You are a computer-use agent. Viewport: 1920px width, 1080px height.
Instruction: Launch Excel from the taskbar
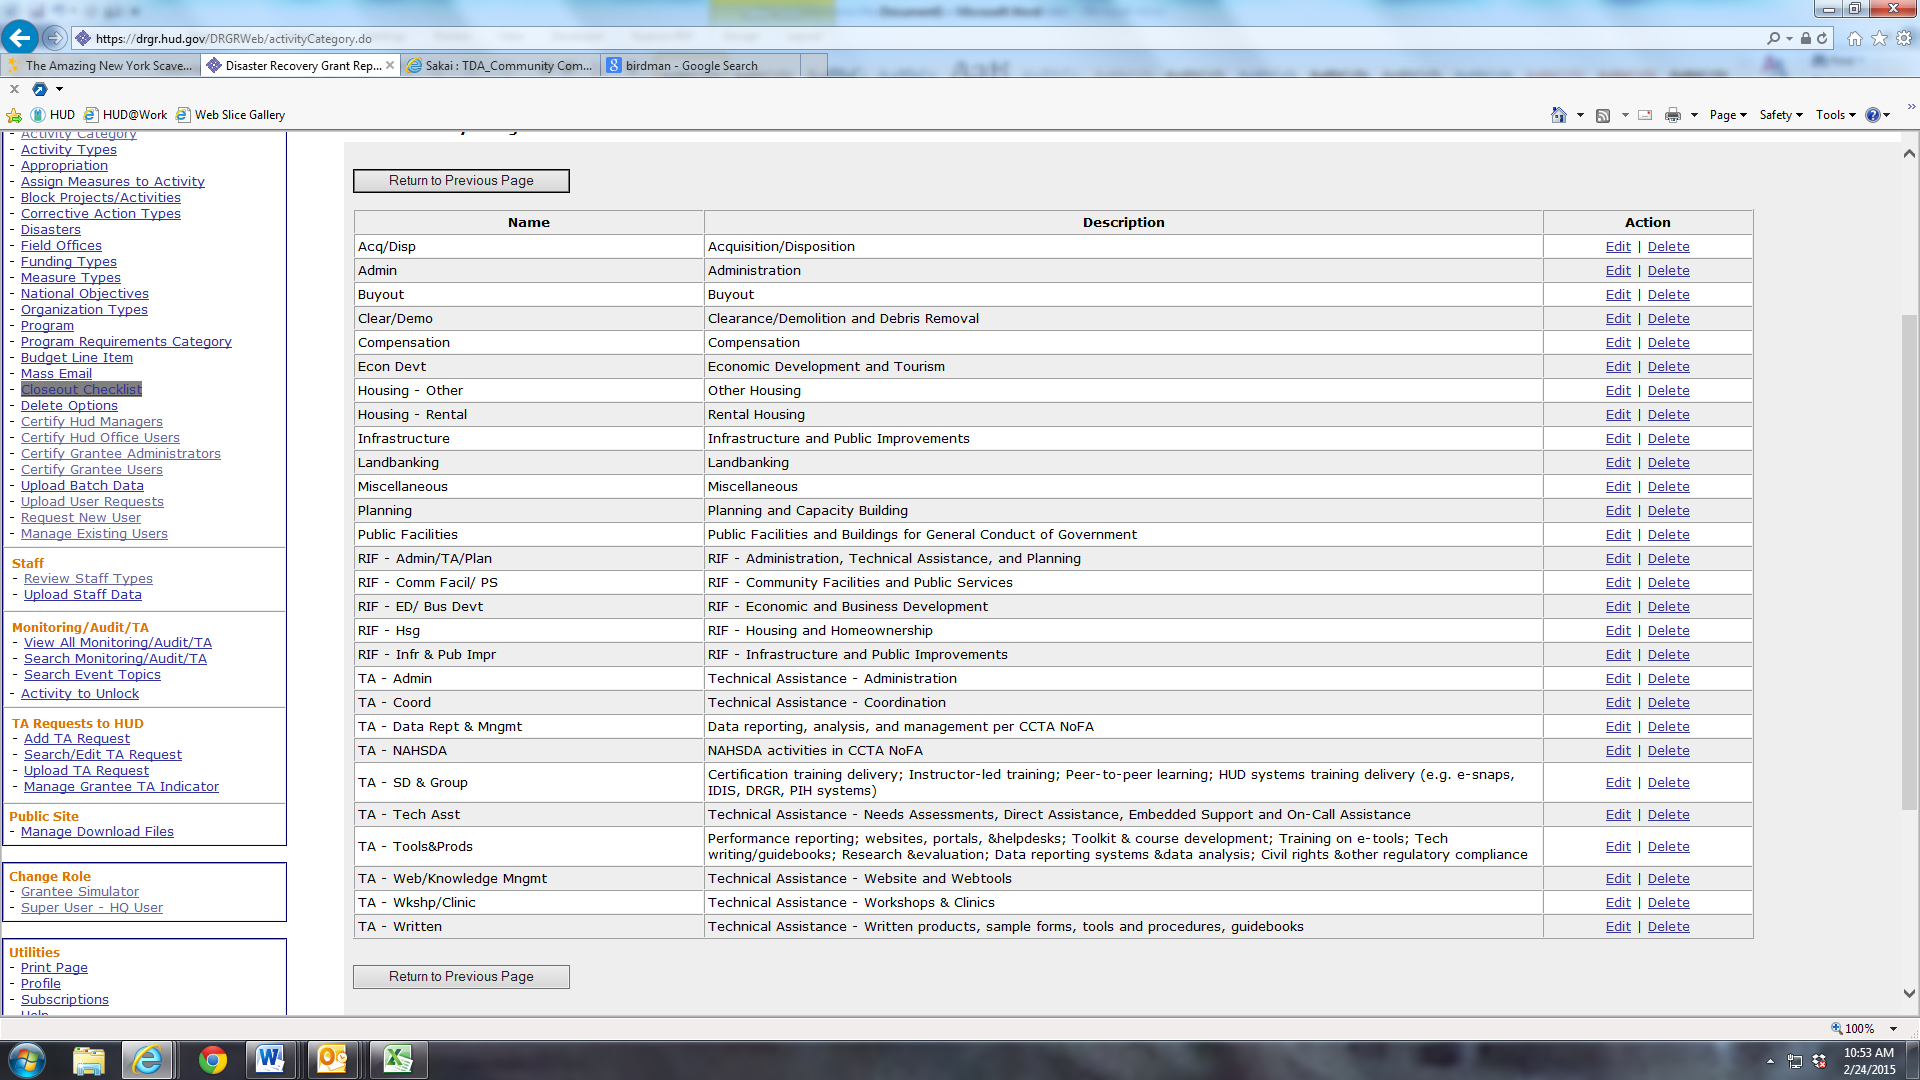click(x=398, y=1059)
